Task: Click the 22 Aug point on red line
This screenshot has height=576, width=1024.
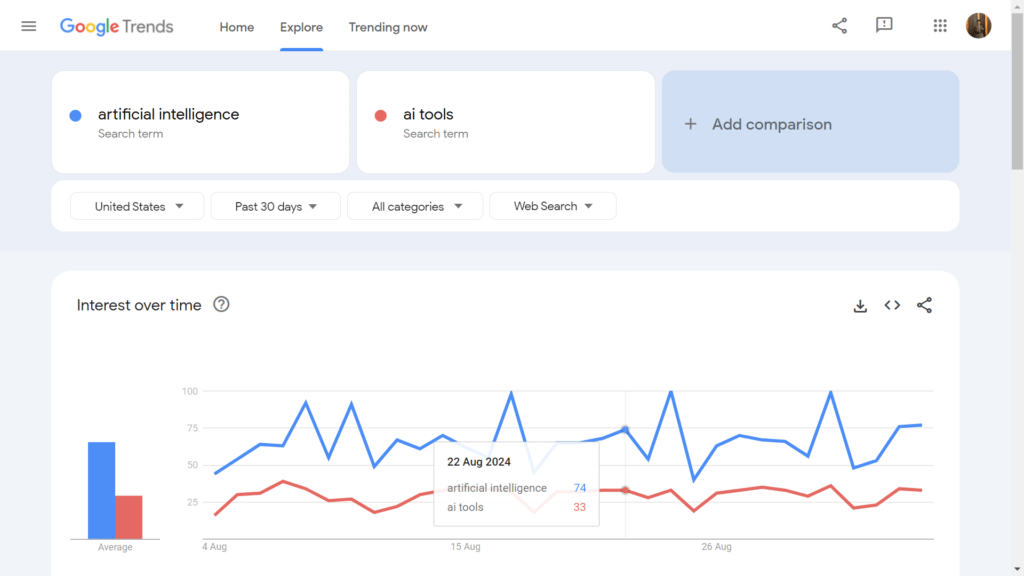Action: pos(625,490)
